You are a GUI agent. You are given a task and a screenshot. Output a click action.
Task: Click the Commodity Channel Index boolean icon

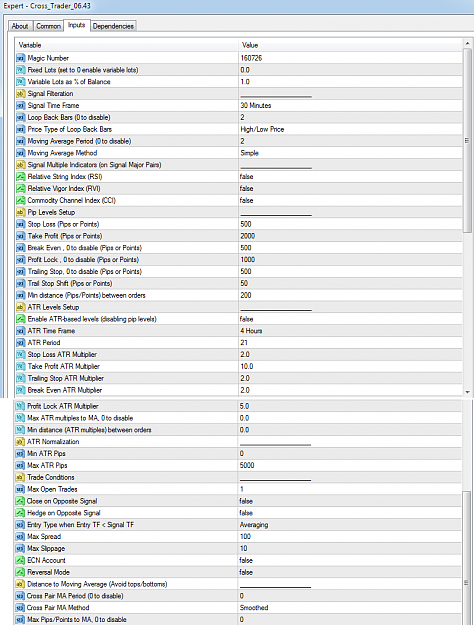21,200
